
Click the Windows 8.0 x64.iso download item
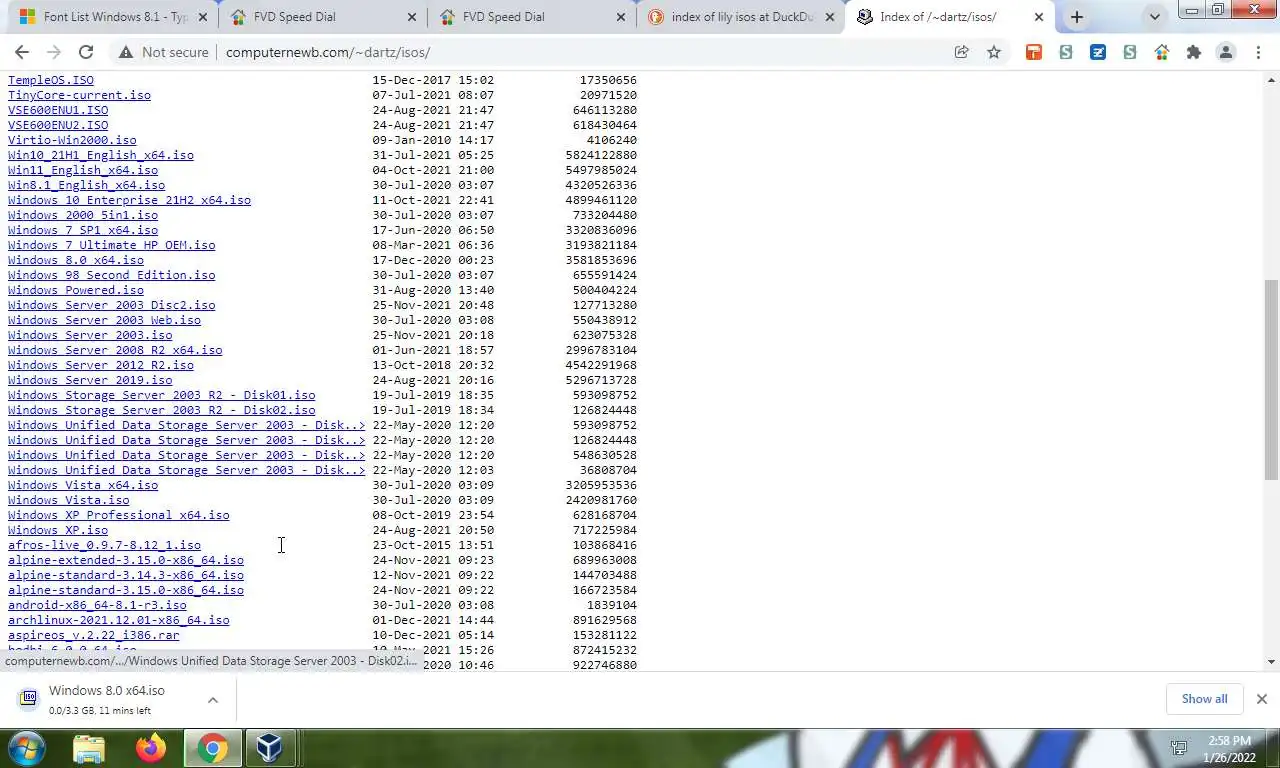point(107,699)
